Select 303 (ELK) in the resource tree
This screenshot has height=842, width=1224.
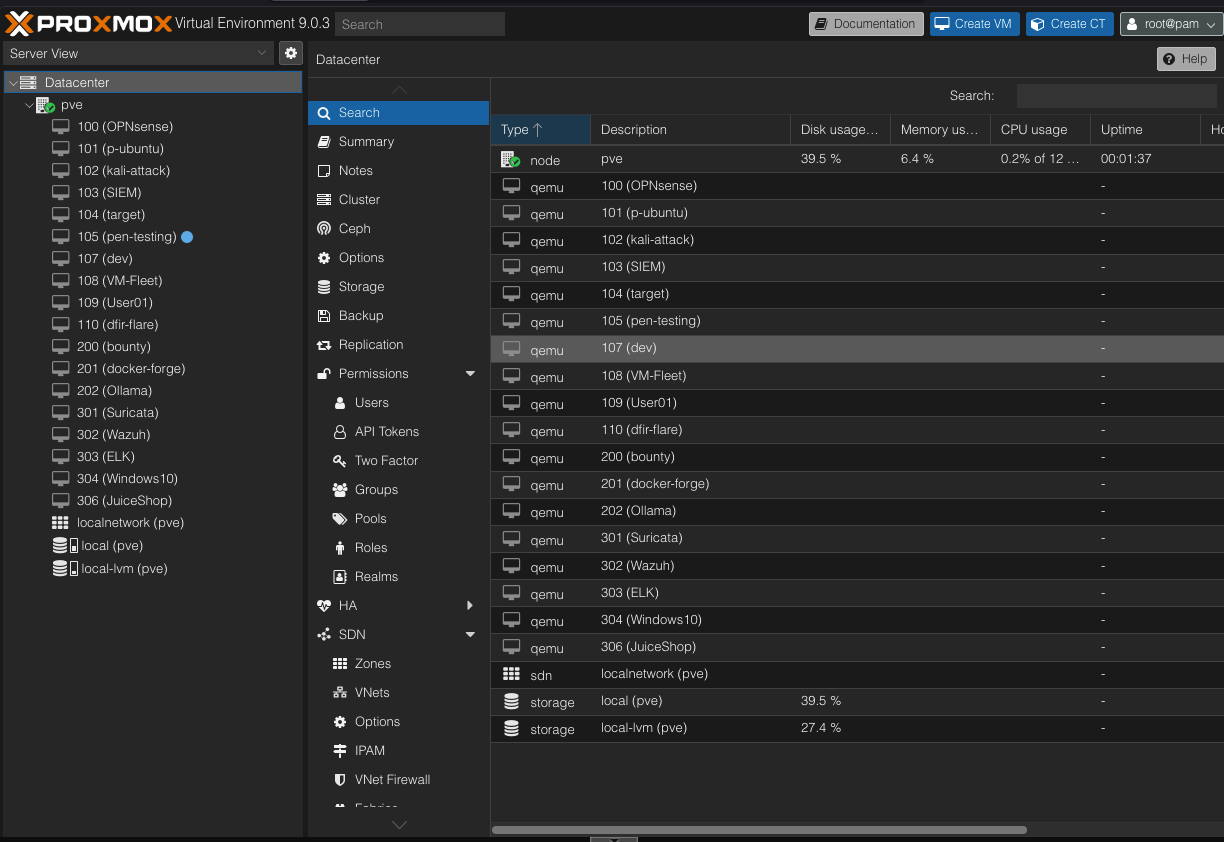(105, 457)
